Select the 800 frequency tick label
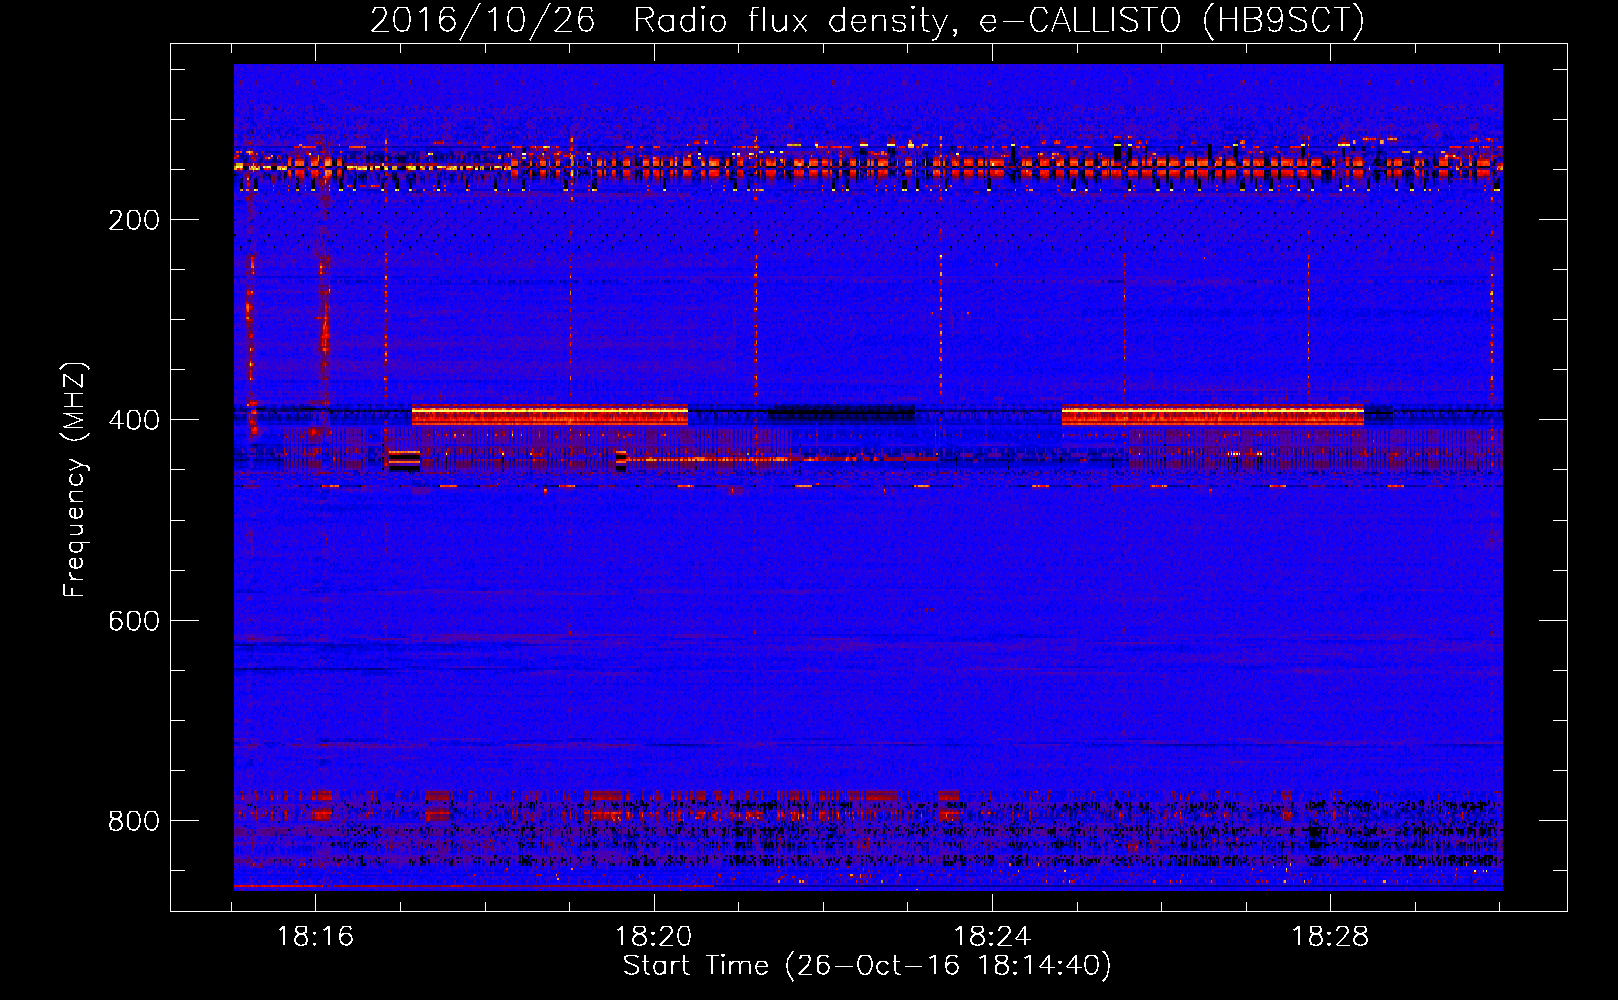This screenshot has width=1618, height=1000. [x=134, y=821]
